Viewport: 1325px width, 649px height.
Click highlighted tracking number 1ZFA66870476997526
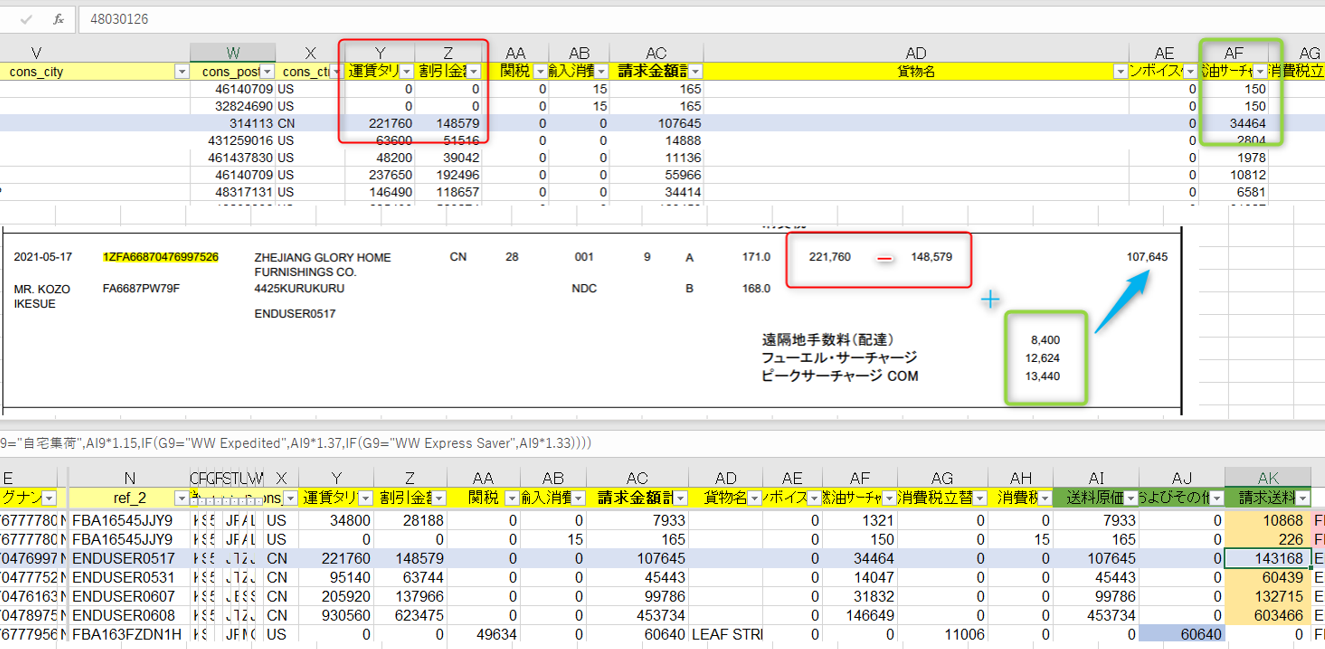click(x=161, y=257)
